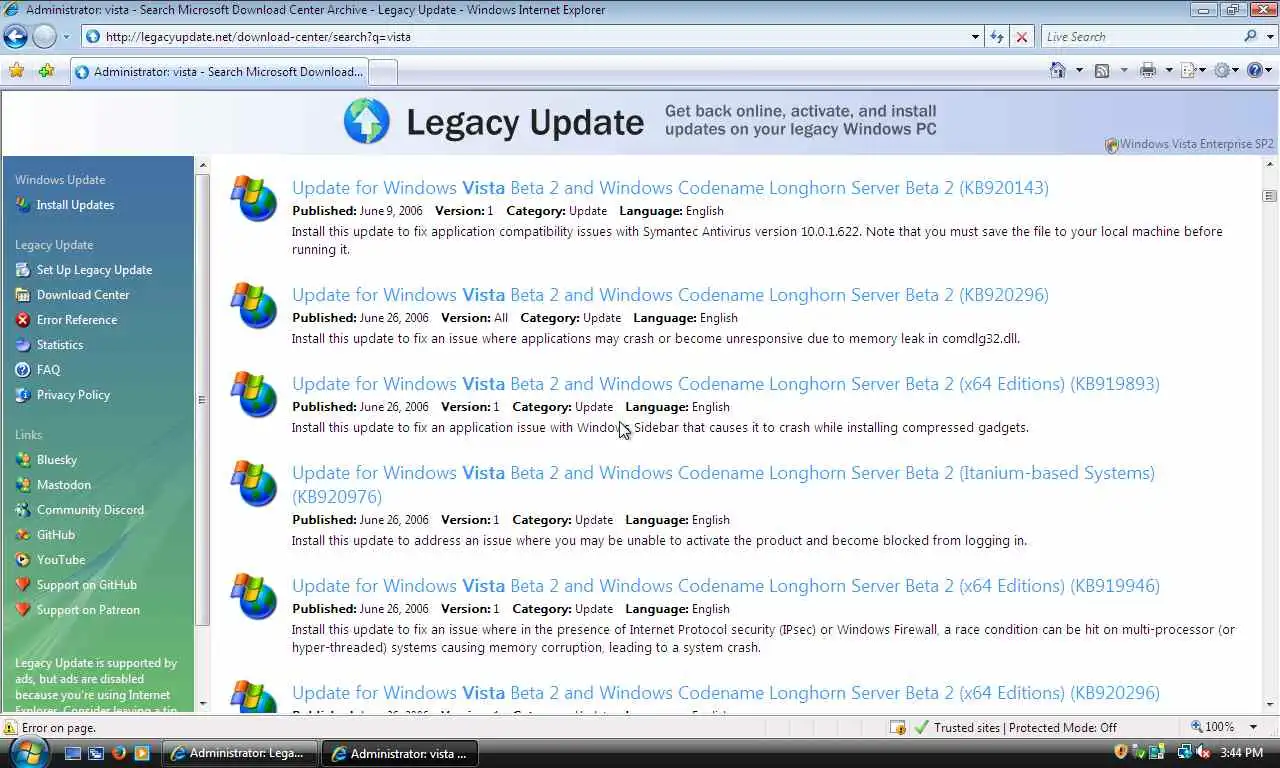The height and width of the screenshot is (768, 1280).
Task: Open Set Up Legacy Update link
Action: pyautogui.click(x=94, y=270)
